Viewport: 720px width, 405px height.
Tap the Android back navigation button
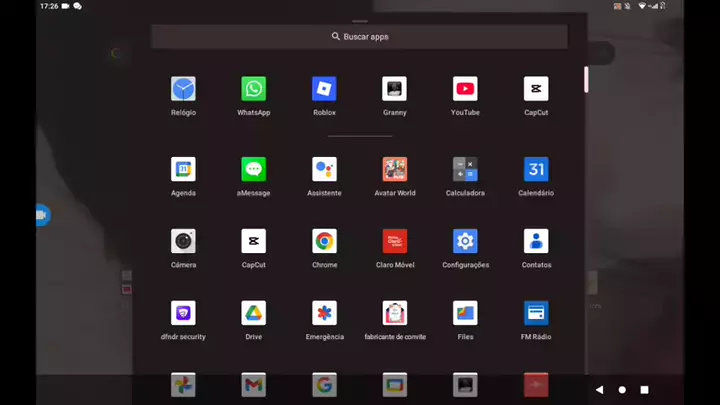pyautogui.click(x=599, y=389)
